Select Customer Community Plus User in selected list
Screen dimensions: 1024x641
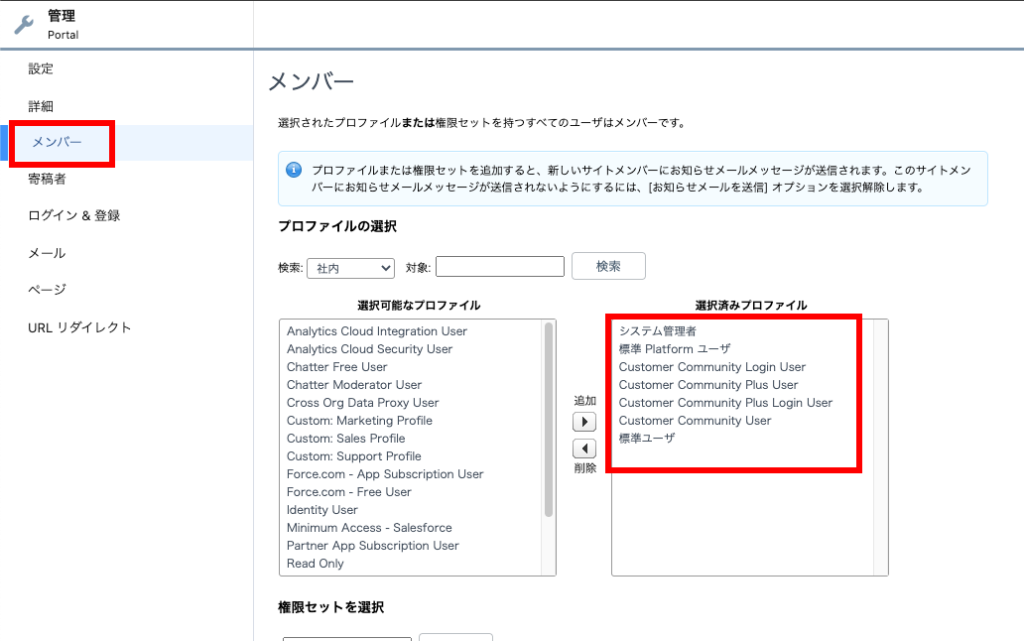pos(708,385)
